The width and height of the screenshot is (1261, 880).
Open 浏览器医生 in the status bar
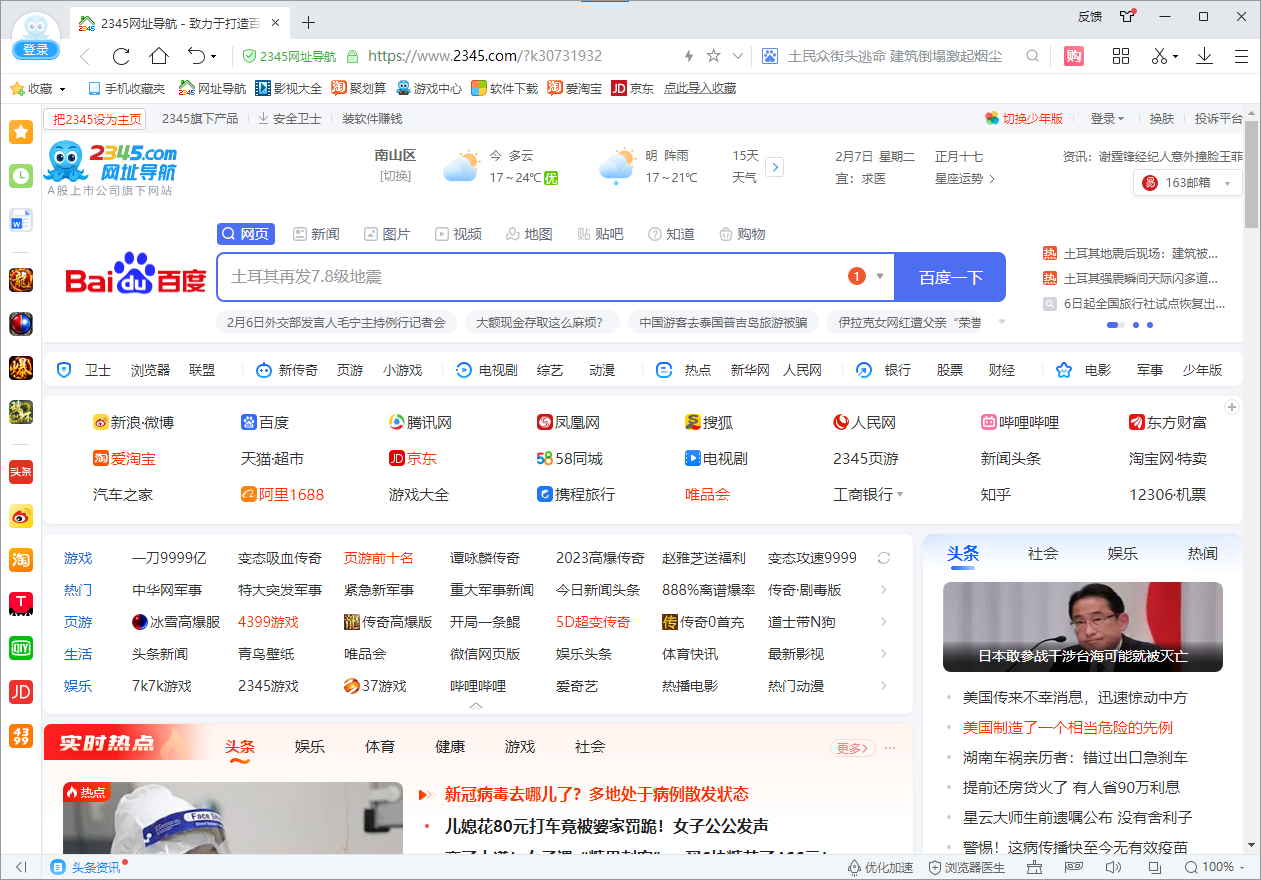coord(967,867)
